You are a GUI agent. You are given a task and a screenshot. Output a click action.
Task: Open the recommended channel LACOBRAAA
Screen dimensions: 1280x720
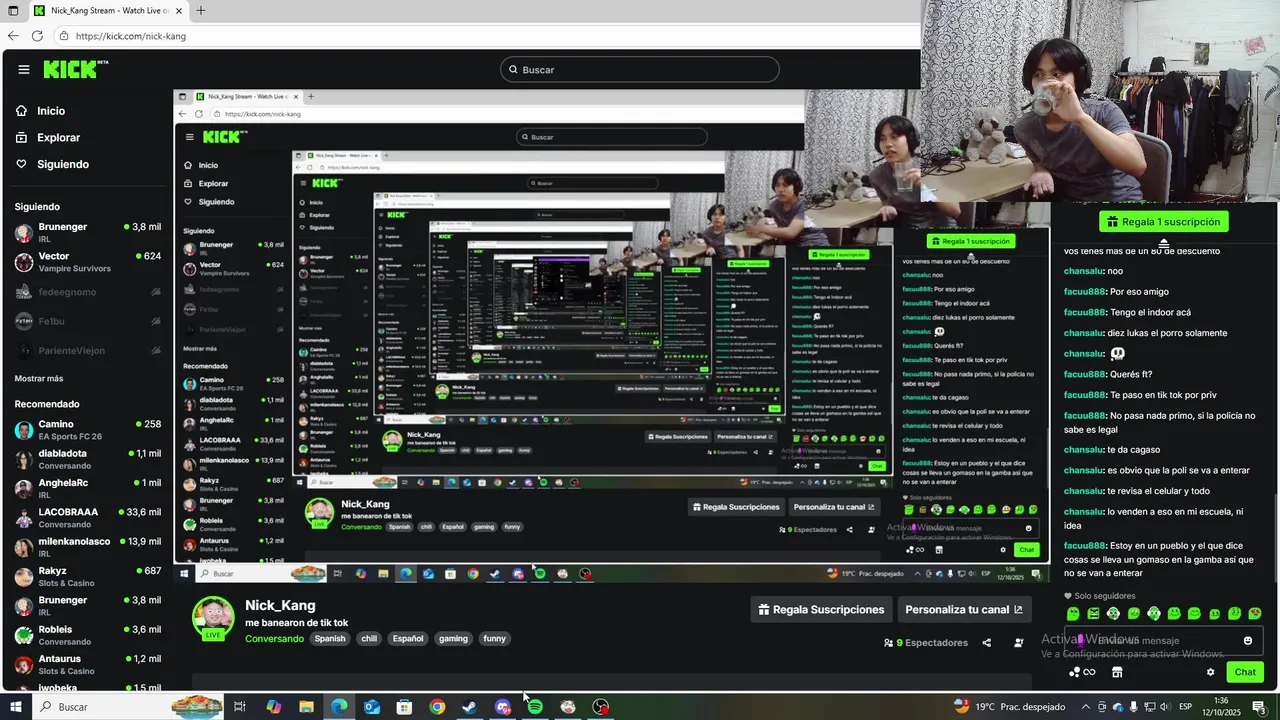pos(88,518)
